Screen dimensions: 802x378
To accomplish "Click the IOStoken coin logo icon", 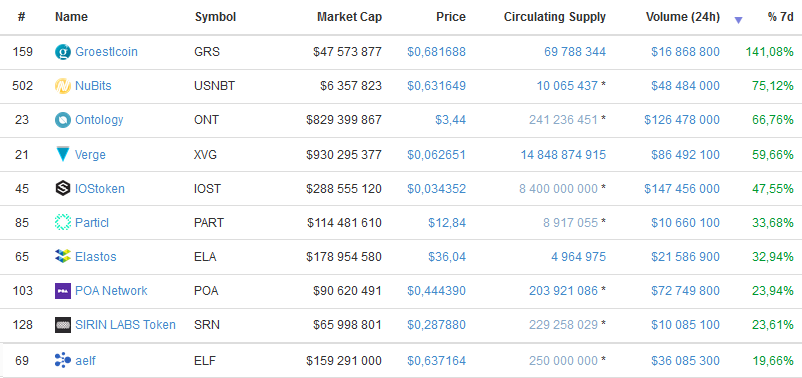I will (x=62, y=189).
